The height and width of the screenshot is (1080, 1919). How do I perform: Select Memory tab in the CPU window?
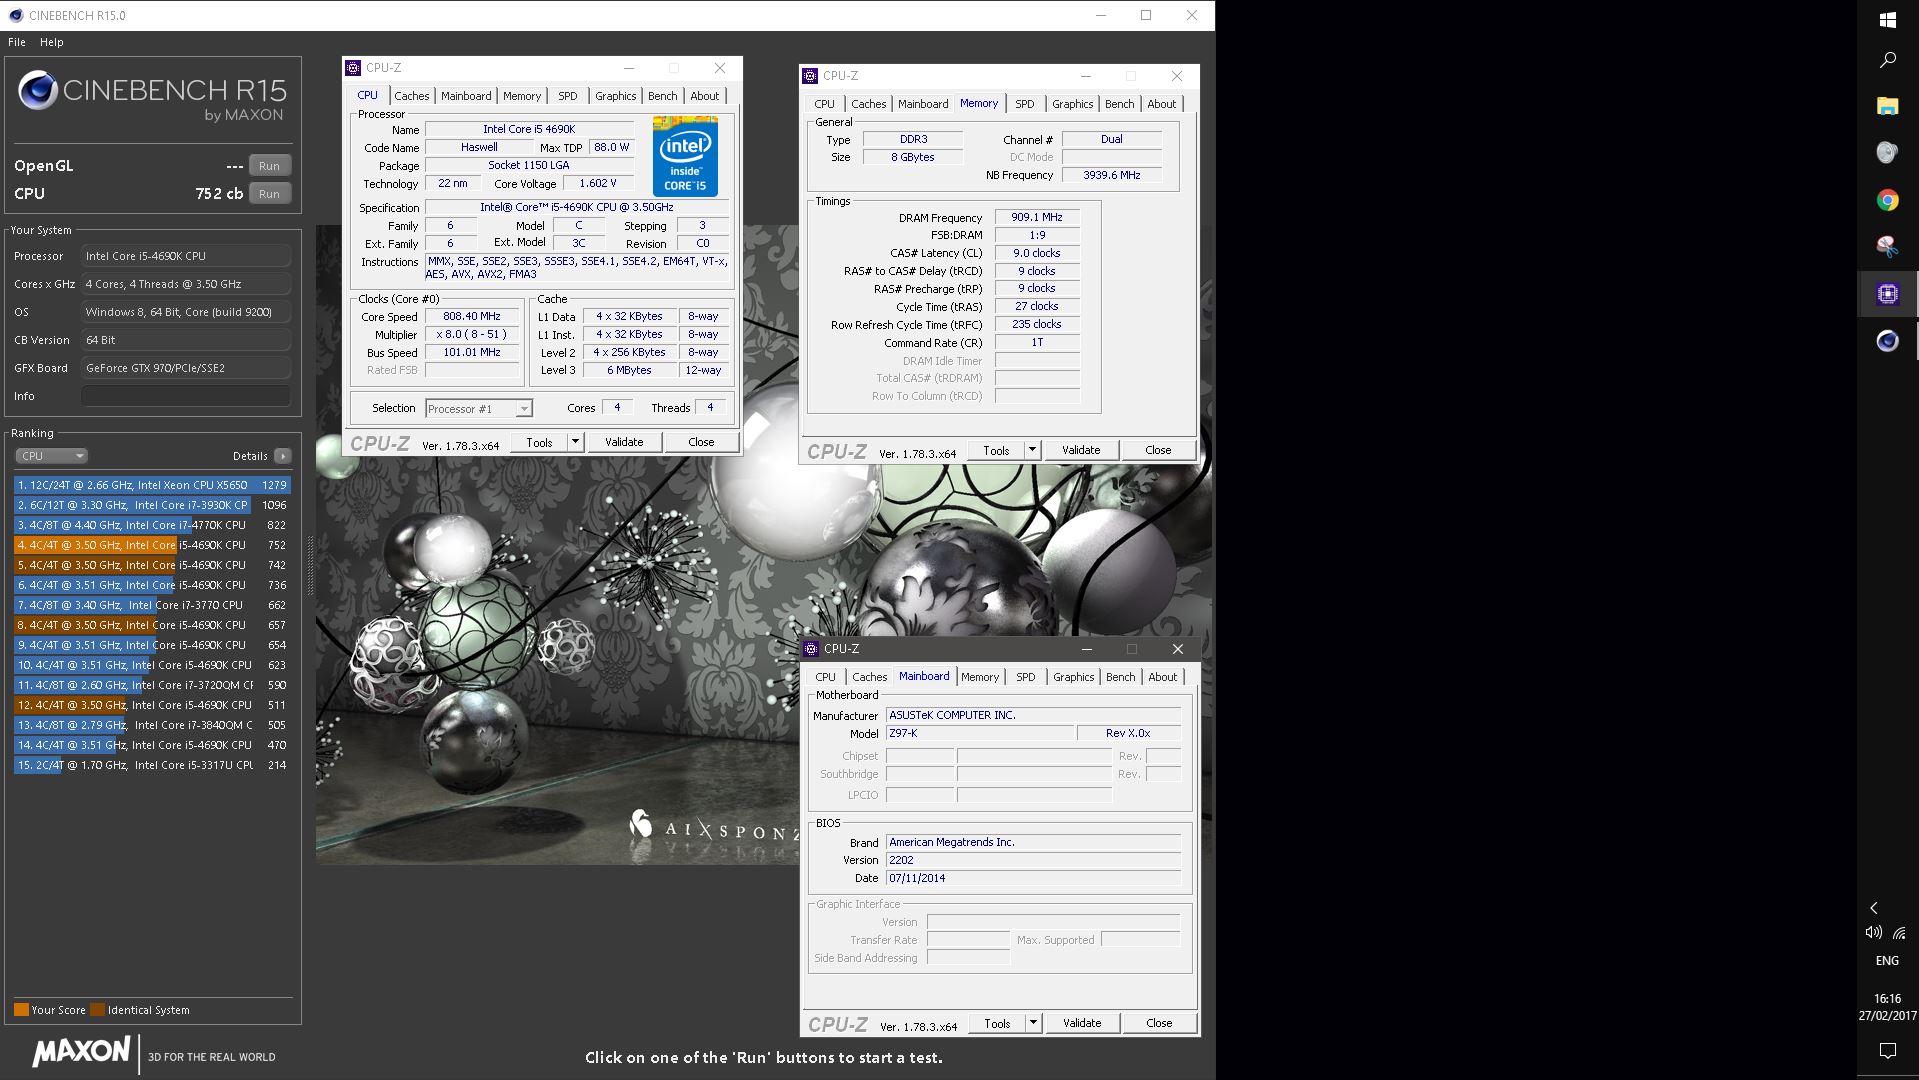(522, 96)
